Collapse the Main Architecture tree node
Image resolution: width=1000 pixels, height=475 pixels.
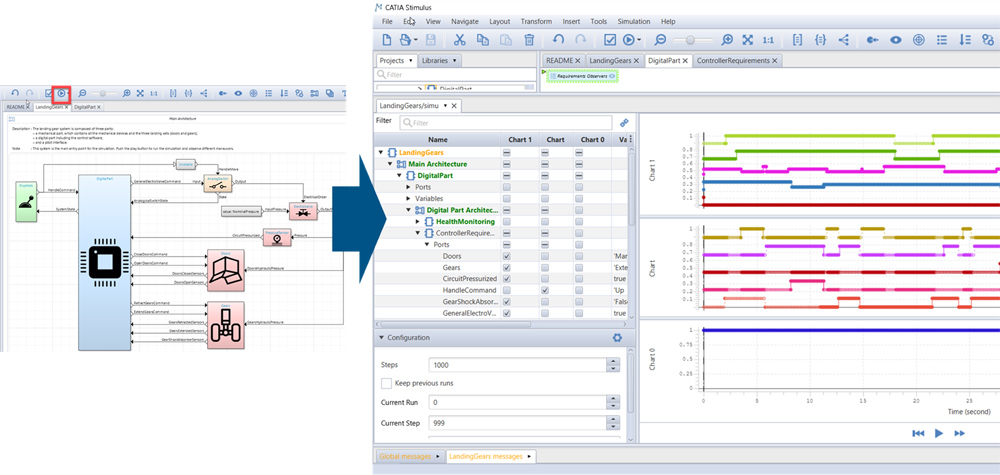pos(390,164)
